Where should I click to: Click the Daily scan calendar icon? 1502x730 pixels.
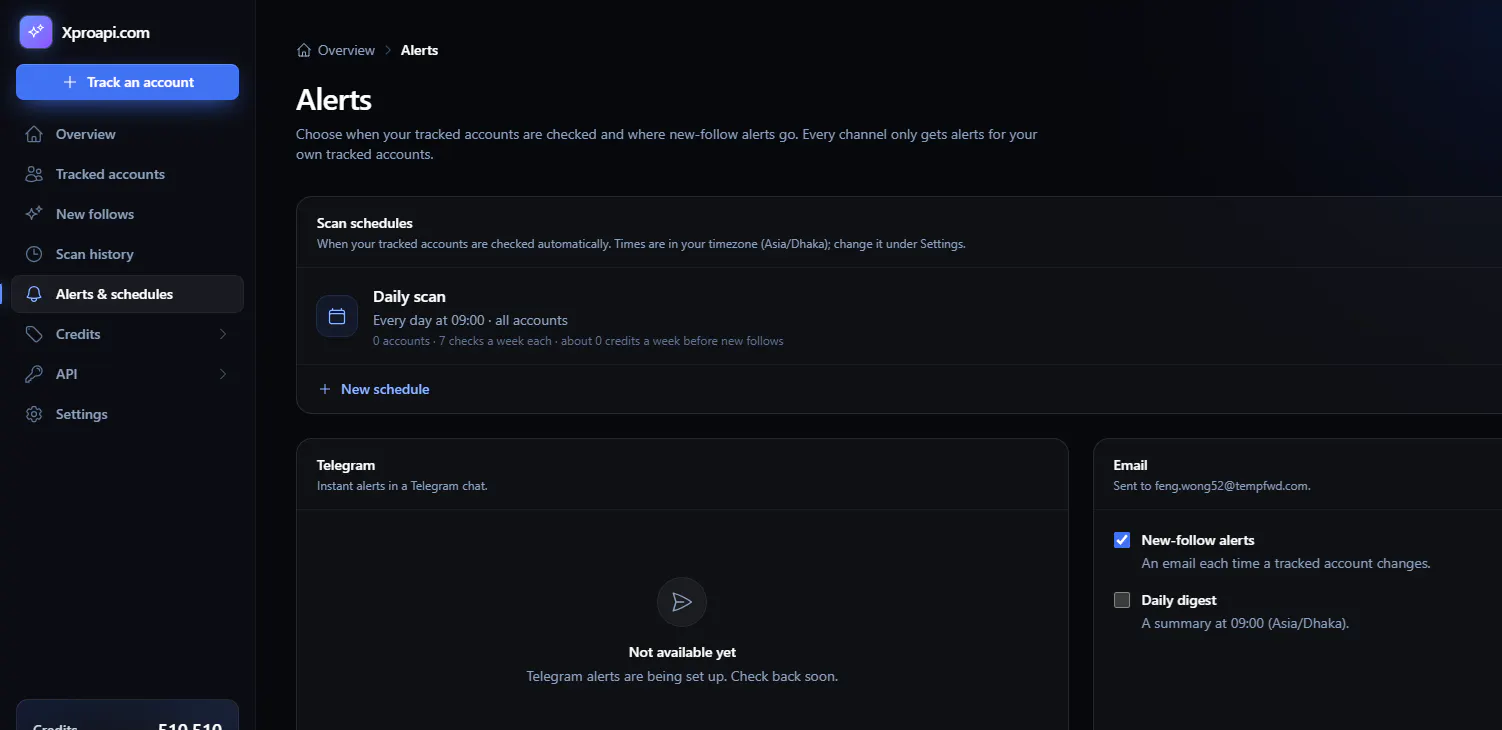(x=337, y=316)
